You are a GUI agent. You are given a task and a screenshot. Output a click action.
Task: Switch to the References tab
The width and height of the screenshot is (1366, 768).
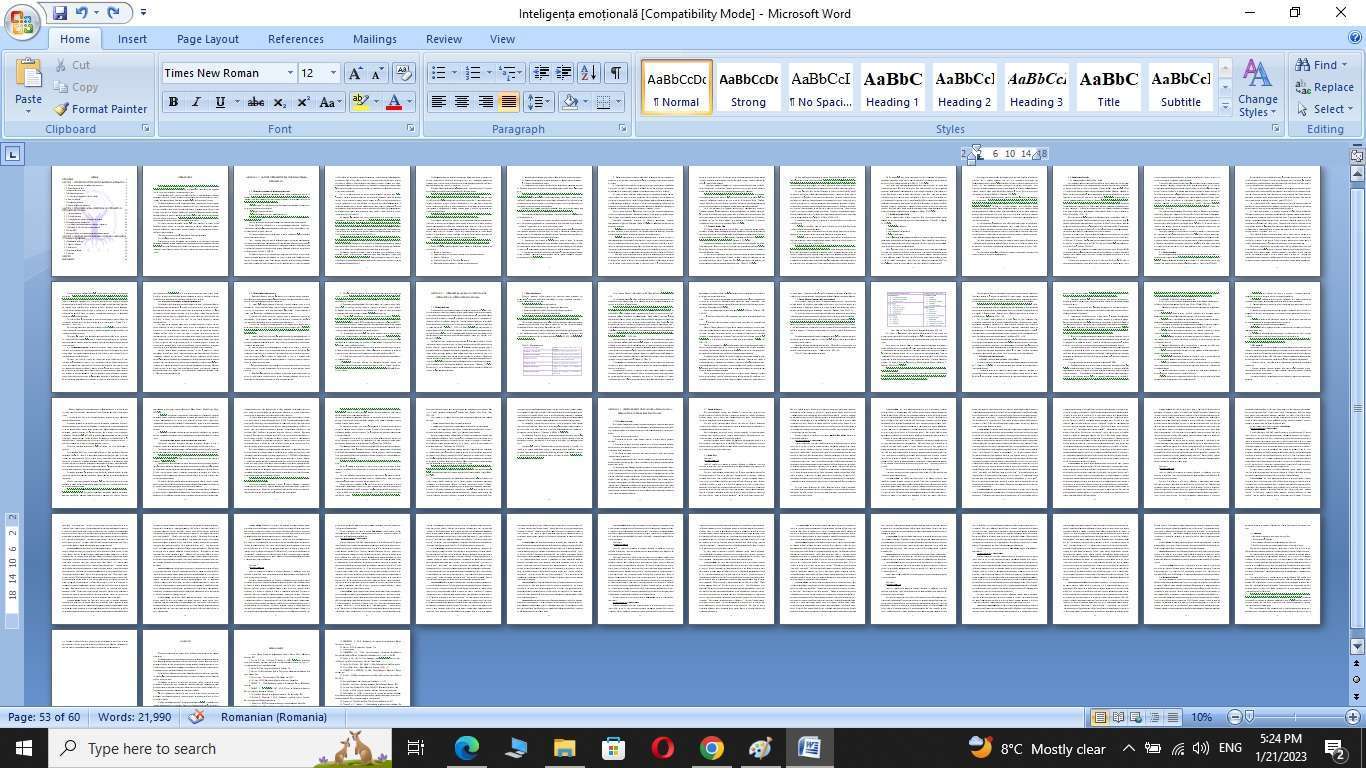coord(295,39)
